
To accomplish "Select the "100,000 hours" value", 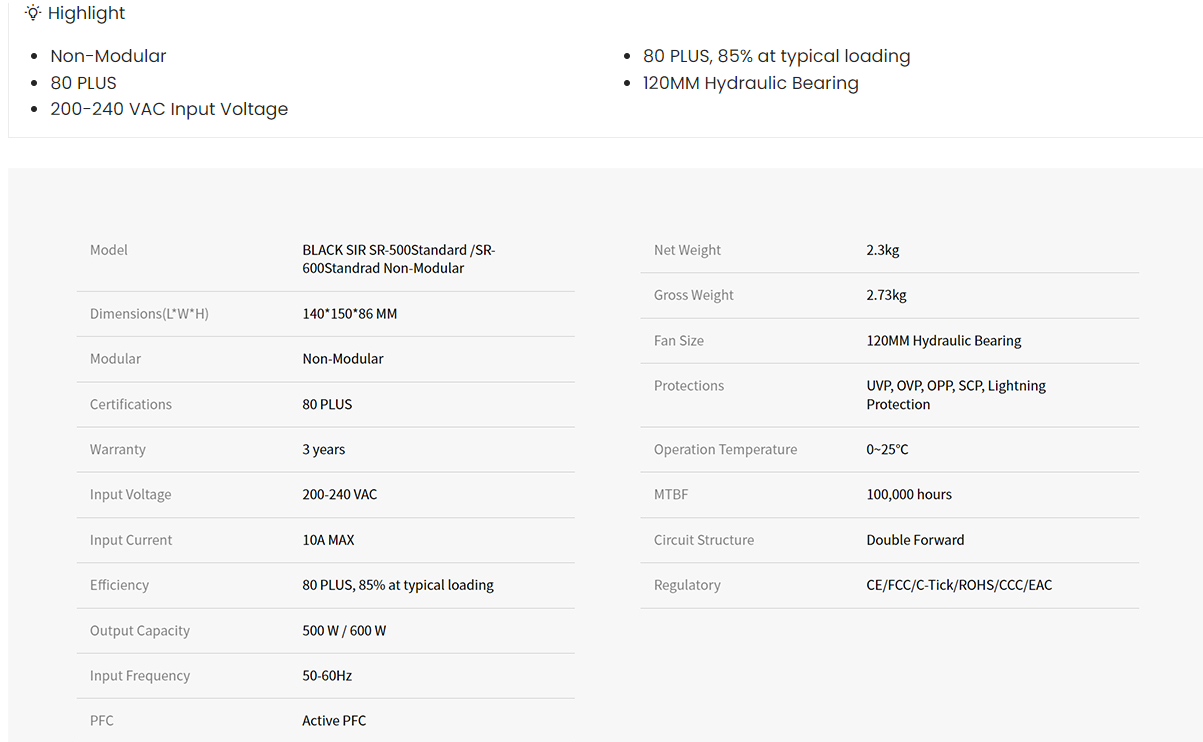I will 909,495.
